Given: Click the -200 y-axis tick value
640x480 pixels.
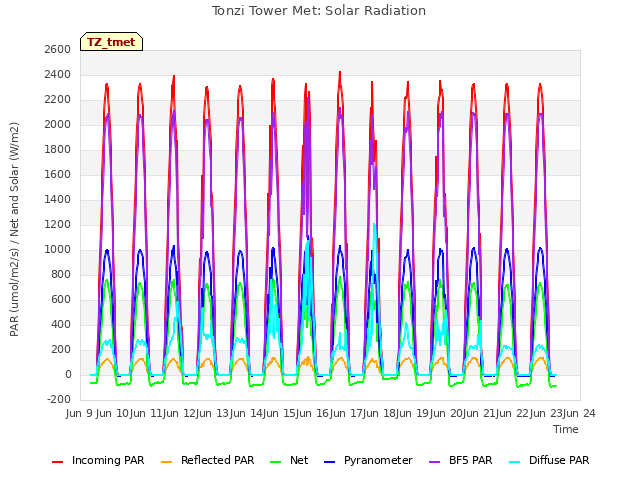Looking at the screenshot, I should coord(59,400).
